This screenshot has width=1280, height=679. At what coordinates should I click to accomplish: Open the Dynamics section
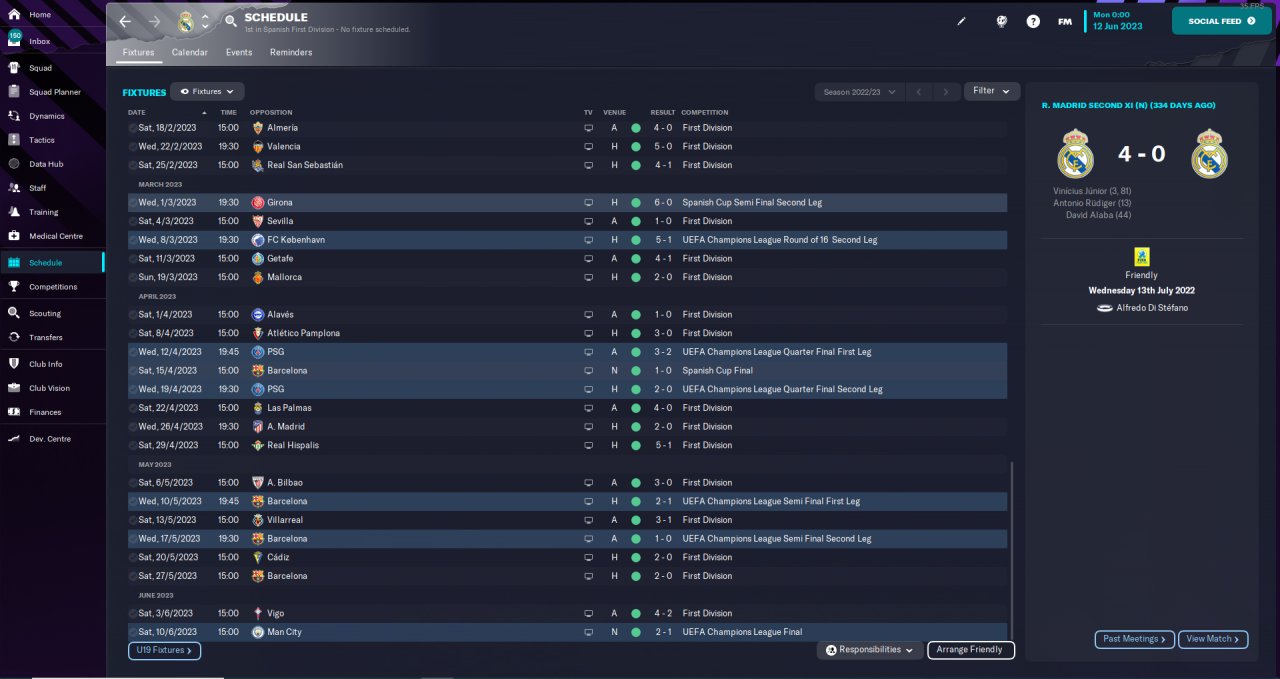point(52,116)
